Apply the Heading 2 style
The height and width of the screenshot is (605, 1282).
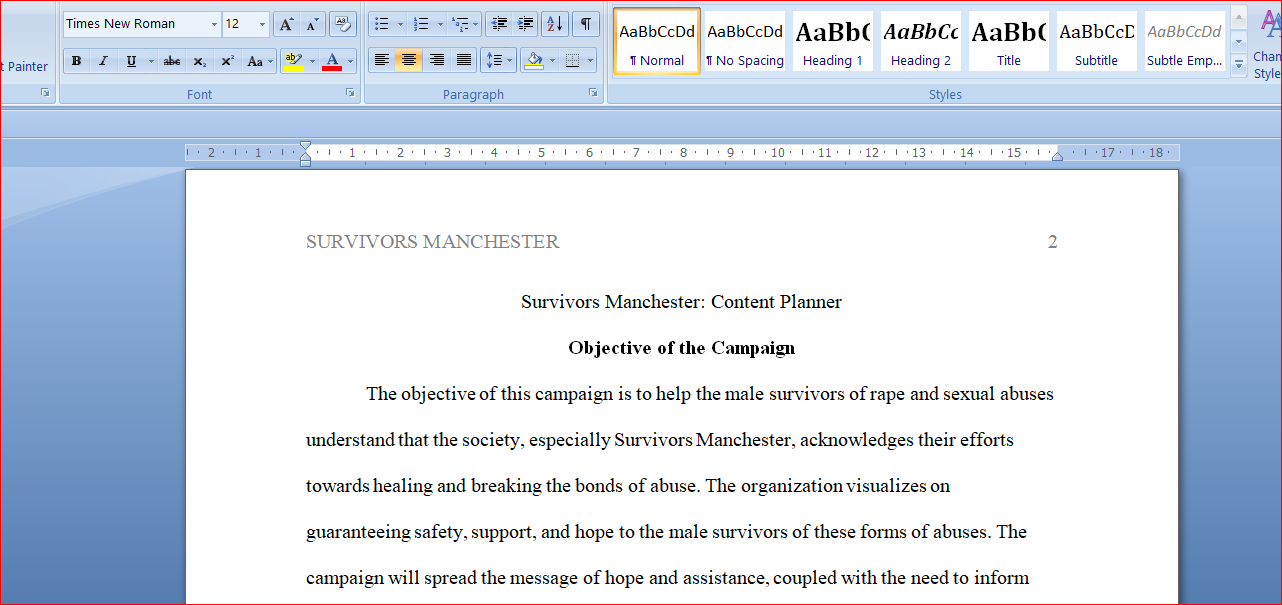(x=921, y=41)
